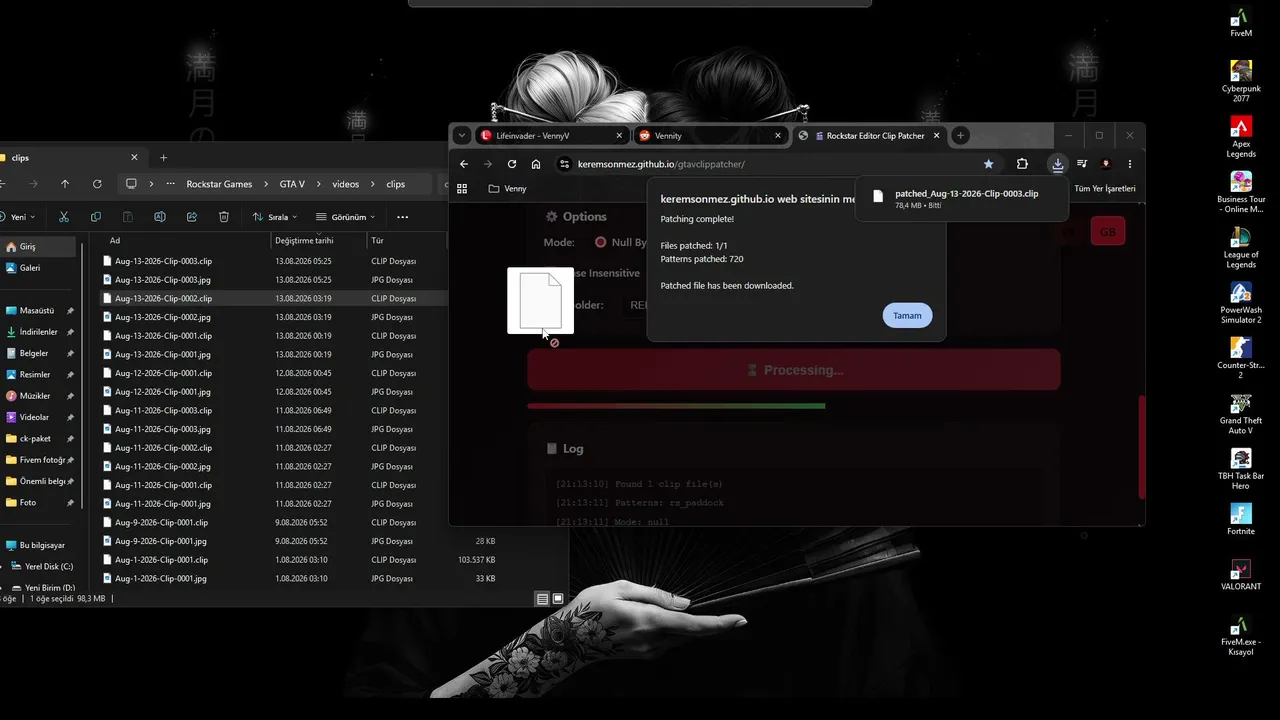The width and height of the screenshot is (1280, 720).
Task: Select the Null Bytes mode radio button
Action: 601,242
